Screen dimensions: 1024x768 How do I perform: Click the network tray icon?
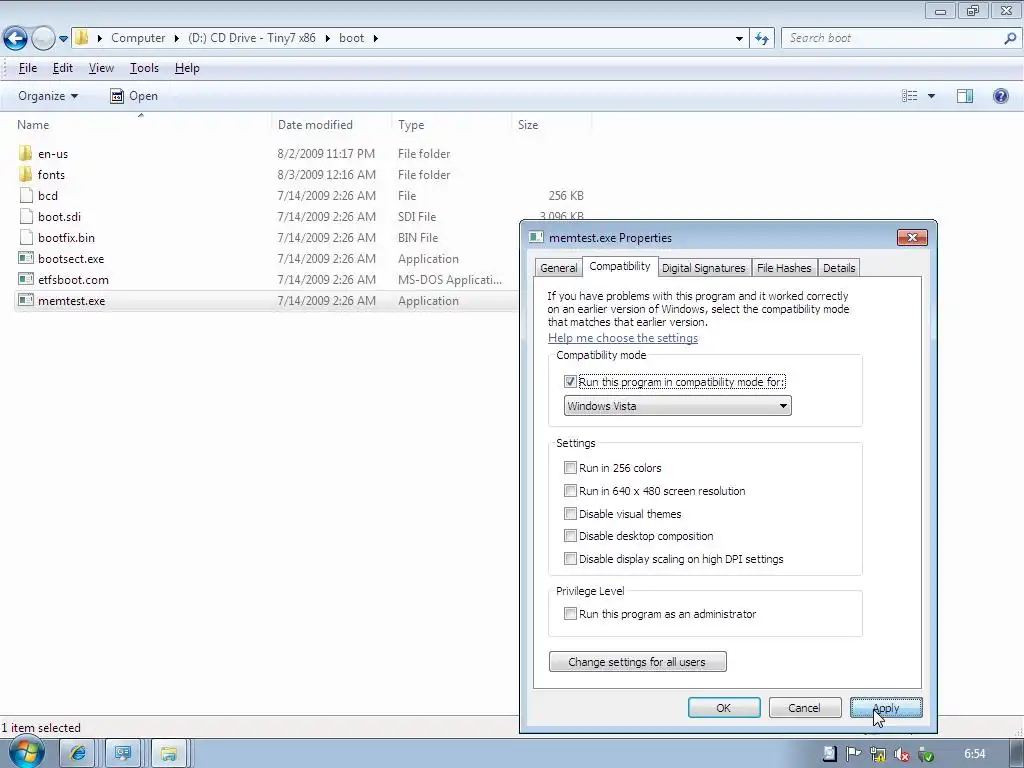[x=877, y=754]
